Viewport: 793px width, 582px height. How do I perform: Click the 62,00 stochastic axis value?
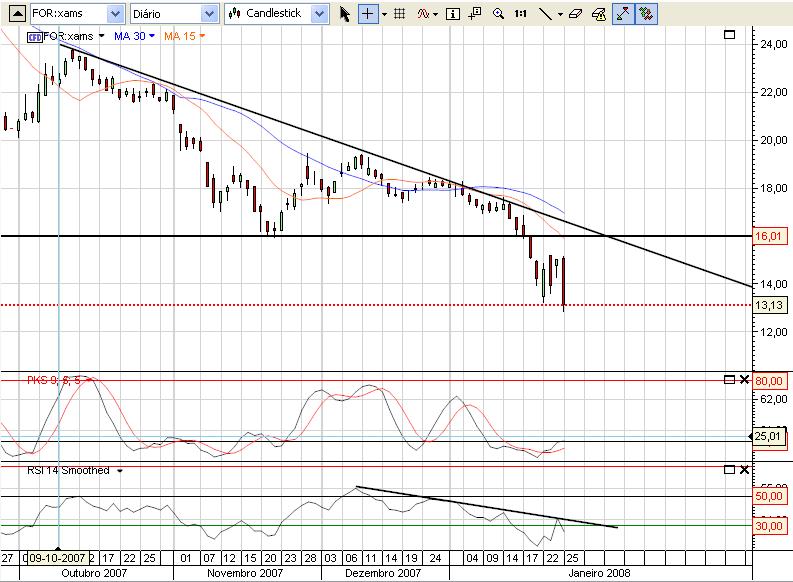point(774,399)
